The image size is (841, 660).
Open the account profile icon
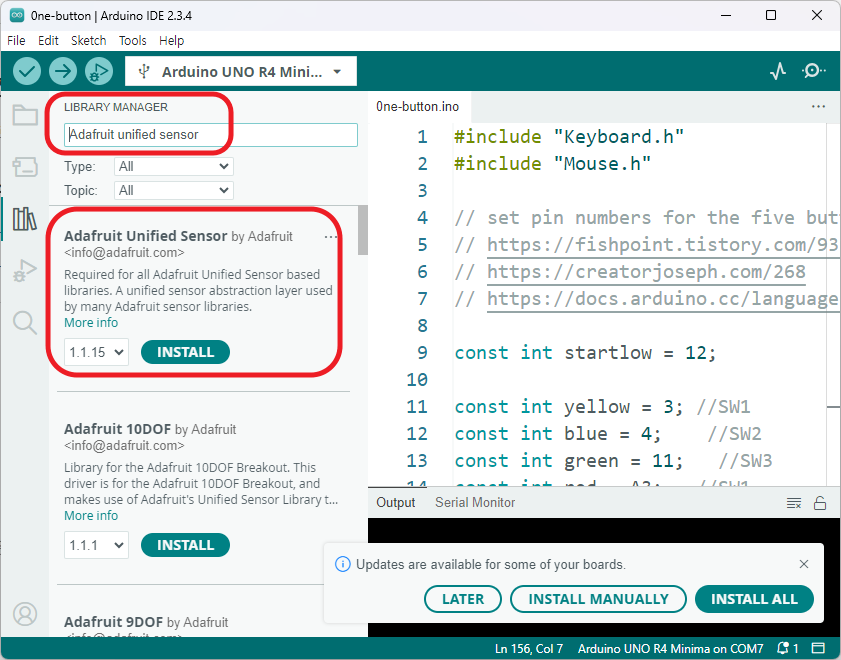click(x=25, y=614)
